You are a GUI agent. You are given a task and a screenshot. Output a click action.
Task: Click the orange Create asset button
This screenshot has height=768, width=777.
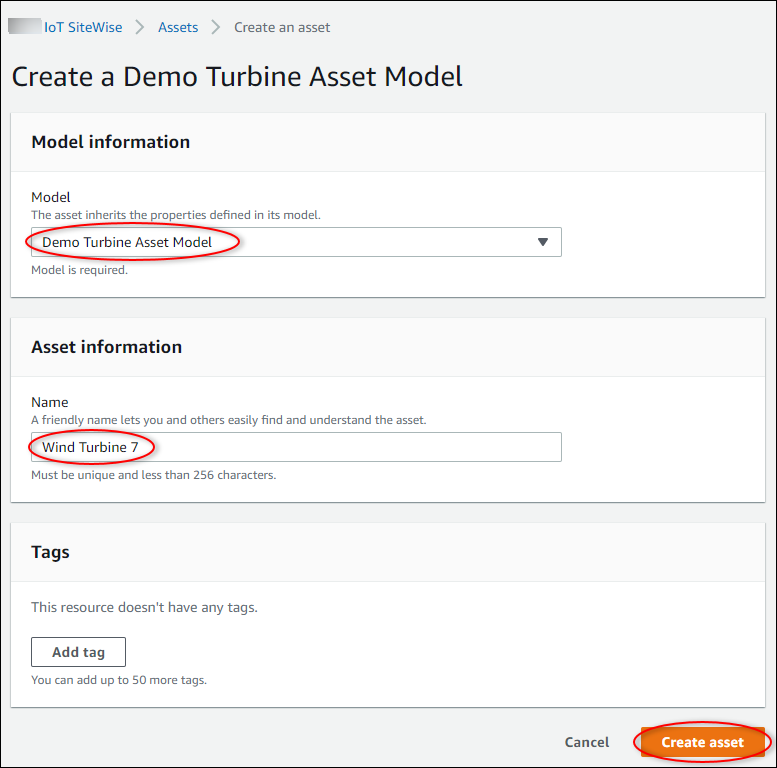point(702,742)
